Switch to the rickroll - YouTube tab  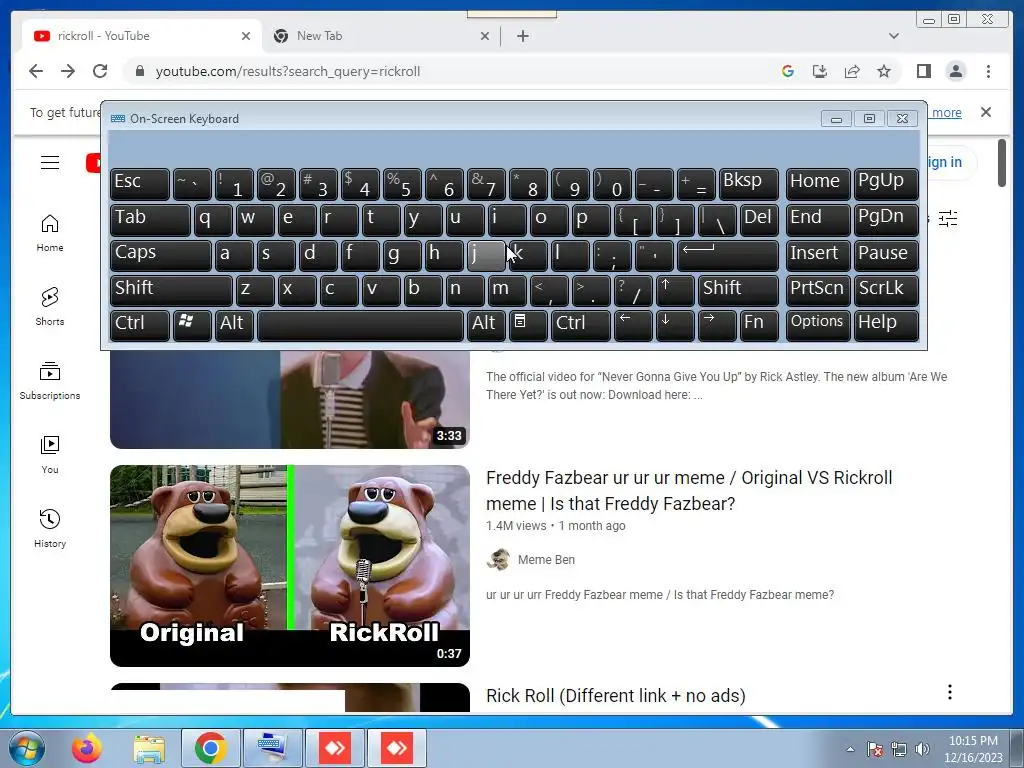[140, 36]
